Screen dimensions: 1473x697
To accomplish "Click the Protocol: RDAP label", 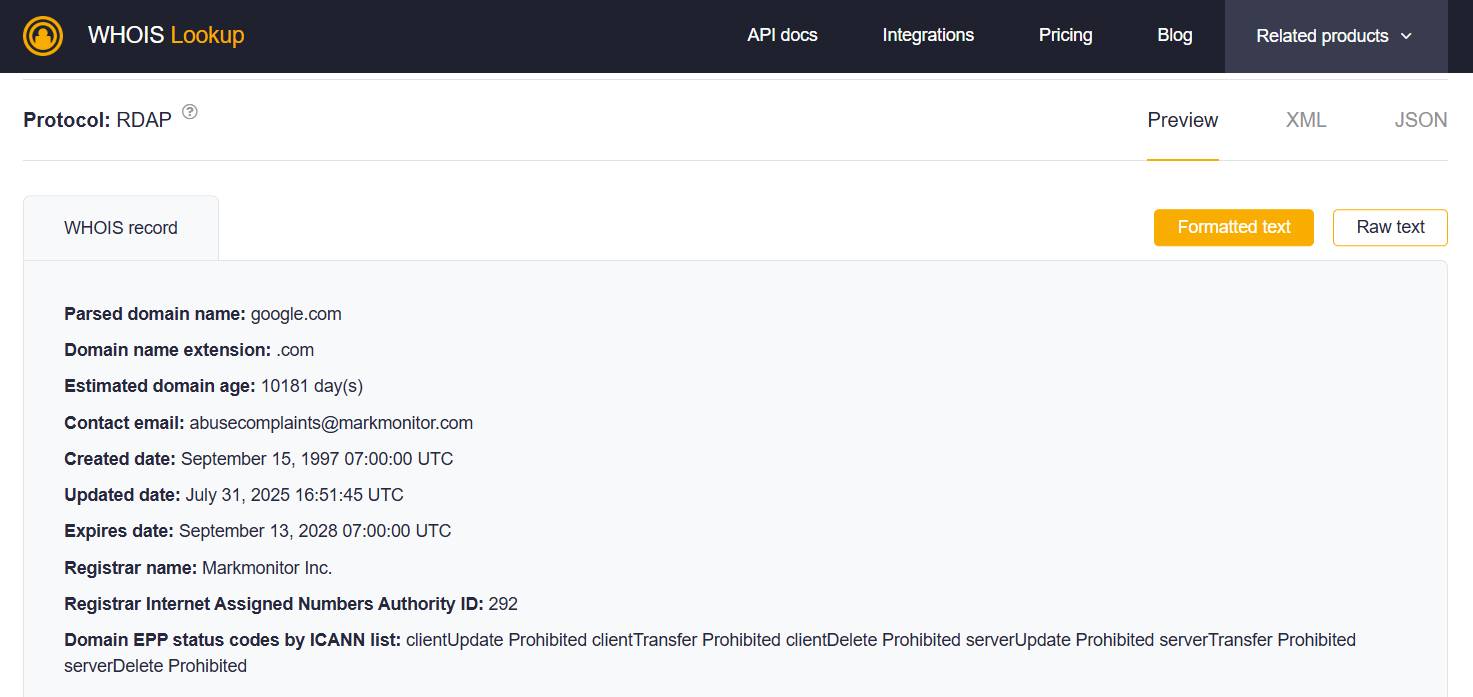I will coord(97,120).
